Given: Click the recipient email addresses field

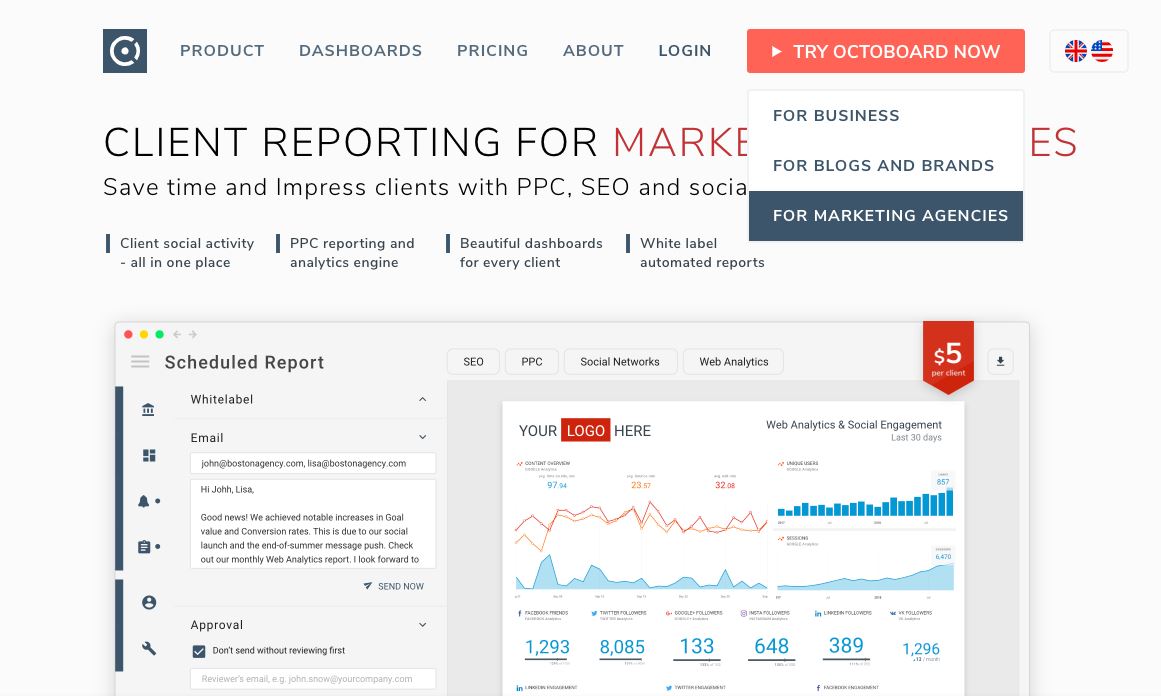Looking at the screenshot, I should click(x=313, y=464).
